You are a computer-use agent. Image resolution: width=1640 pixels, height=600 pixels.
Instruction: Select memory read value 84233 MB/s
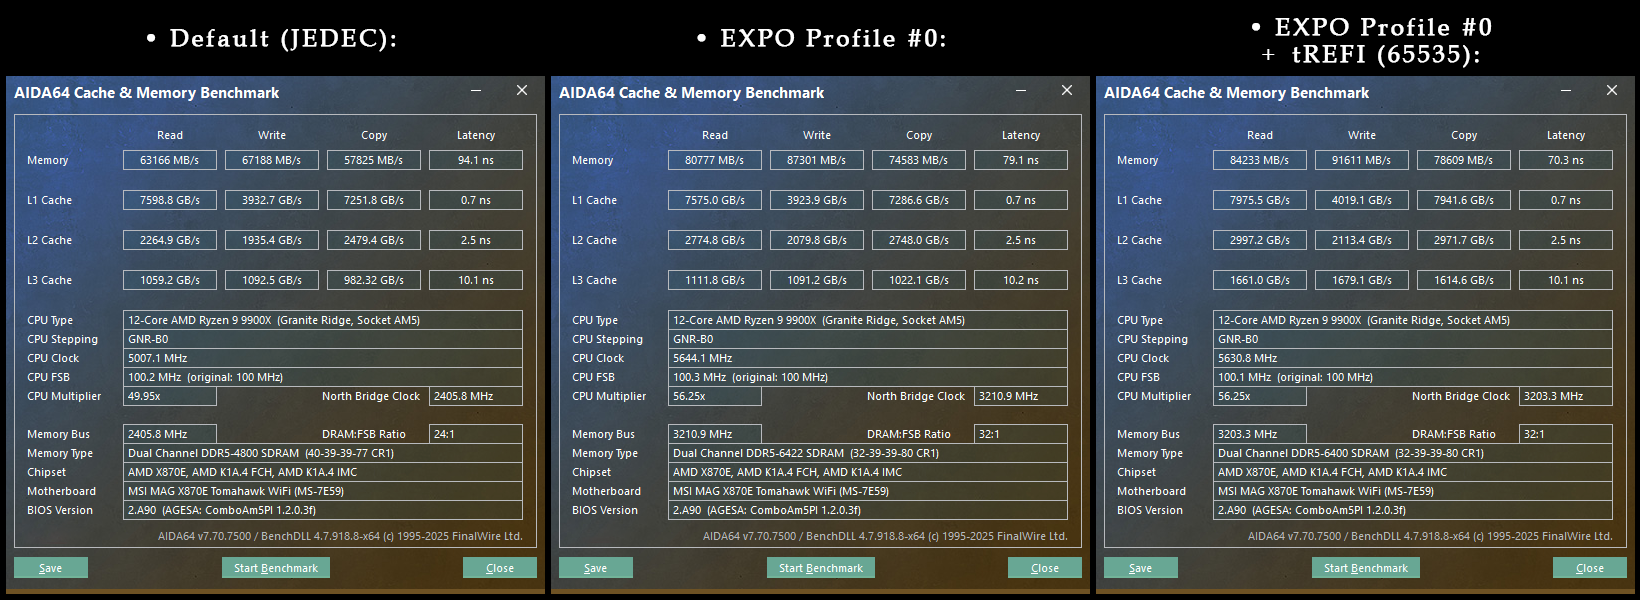coord(1260,160)
